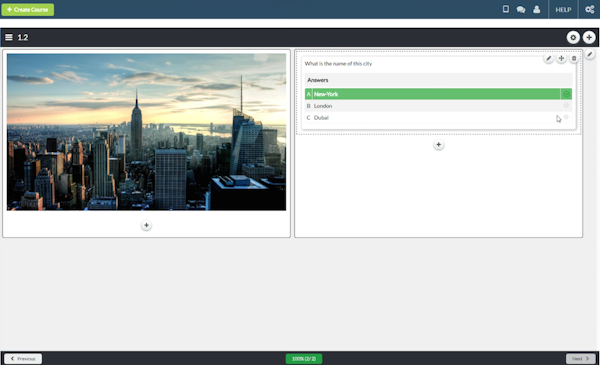600x365 pixels.
Task: Click the 100% (2/2) progress indicator
Action: 304,358
